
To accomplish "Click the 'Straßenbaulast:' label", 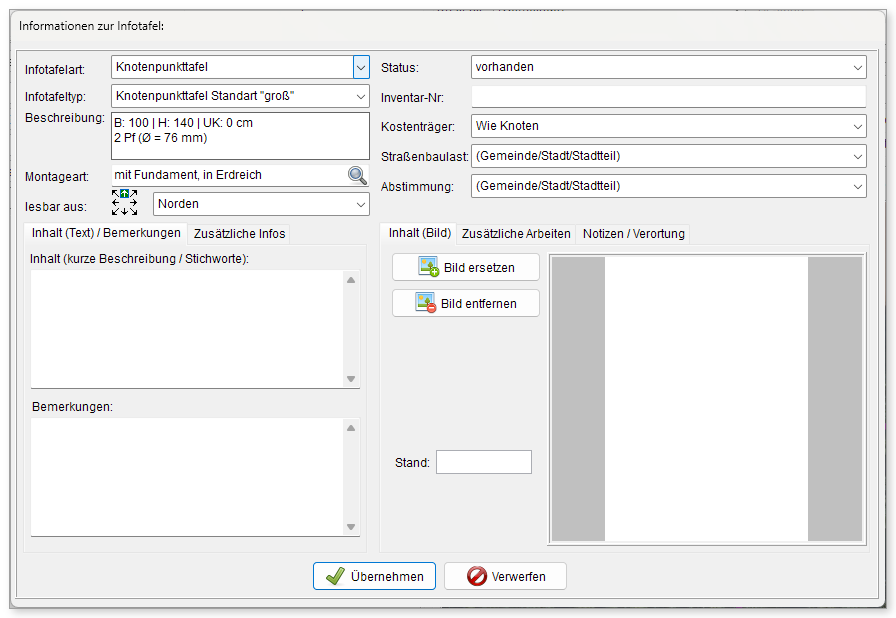I will (x=425, y=156).
